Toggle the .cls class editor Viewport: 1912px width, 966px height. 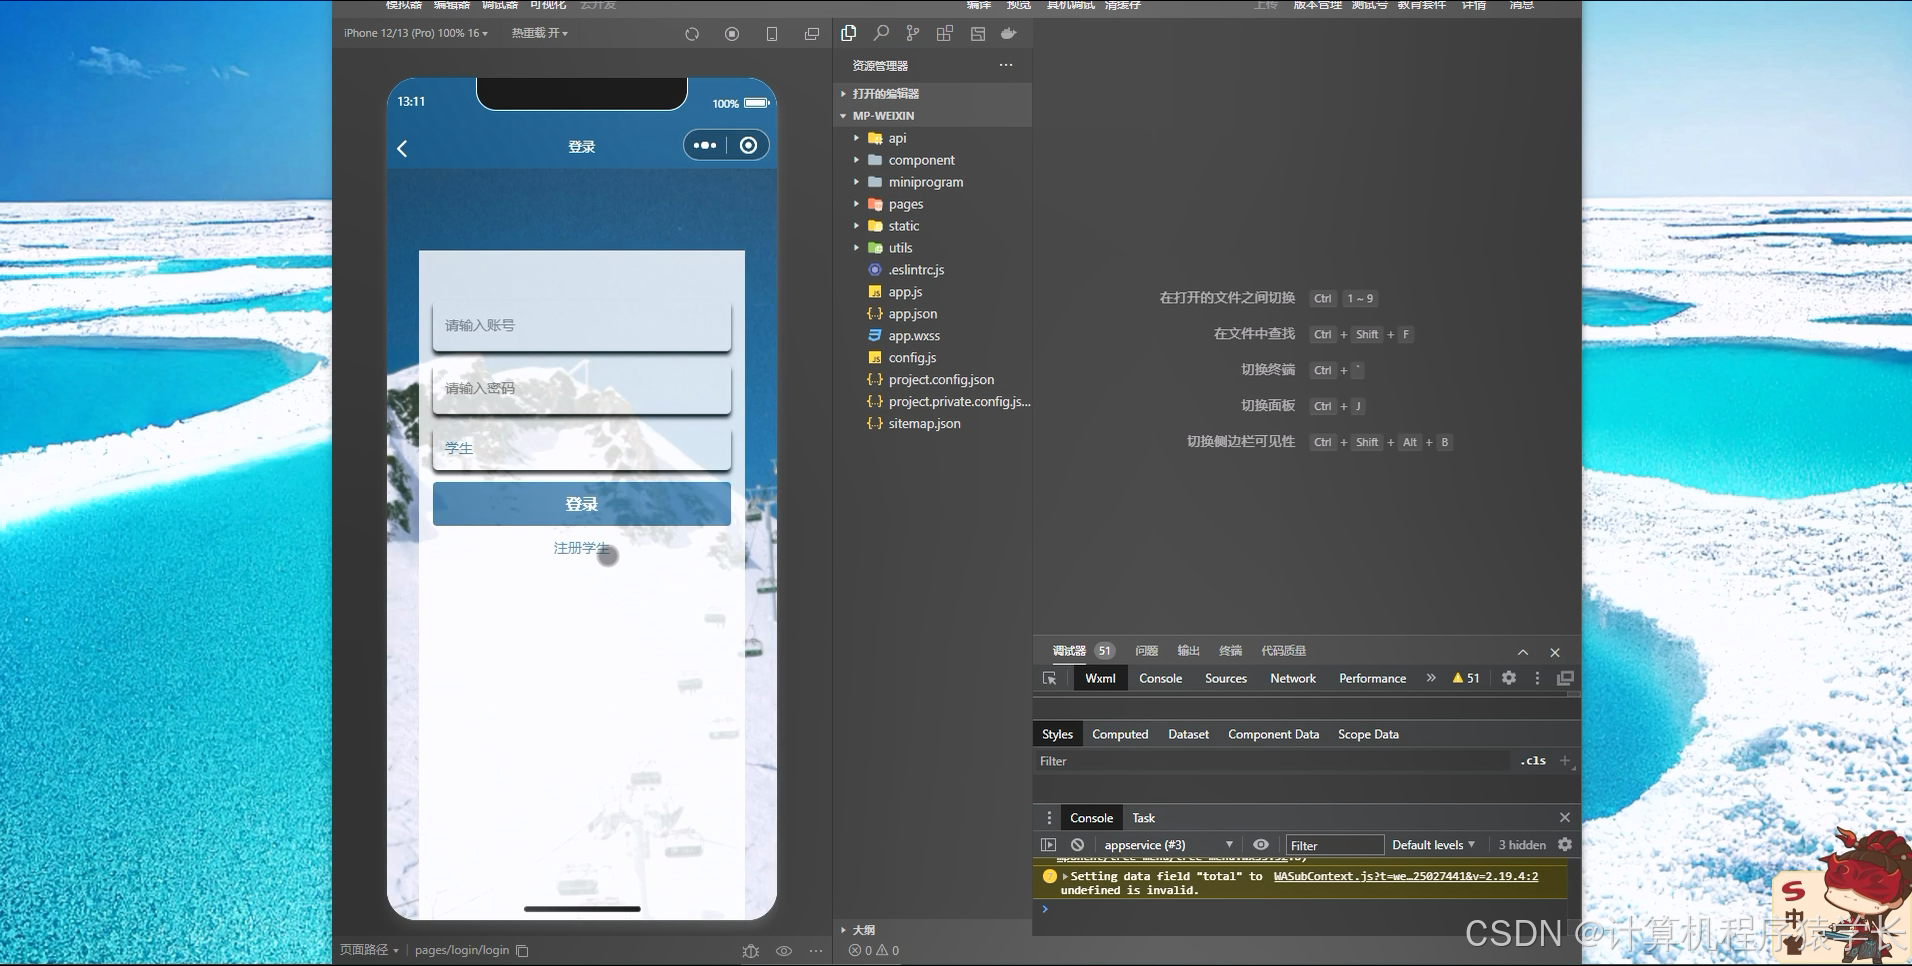(1533, 761)
